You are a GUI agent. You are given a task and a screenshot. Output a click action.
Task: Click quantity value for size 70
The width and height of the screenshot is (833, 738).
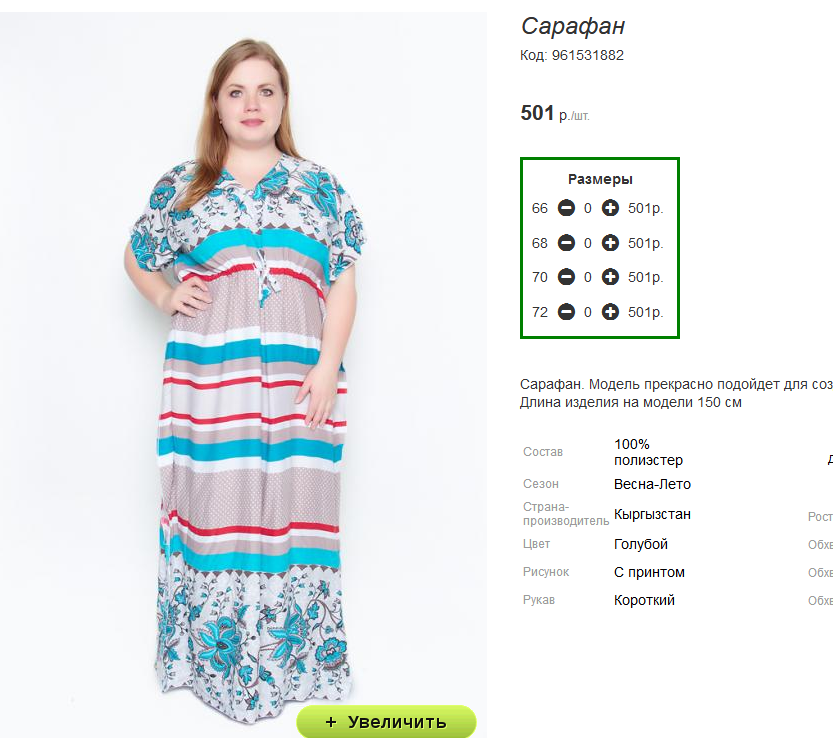point(588,277)
